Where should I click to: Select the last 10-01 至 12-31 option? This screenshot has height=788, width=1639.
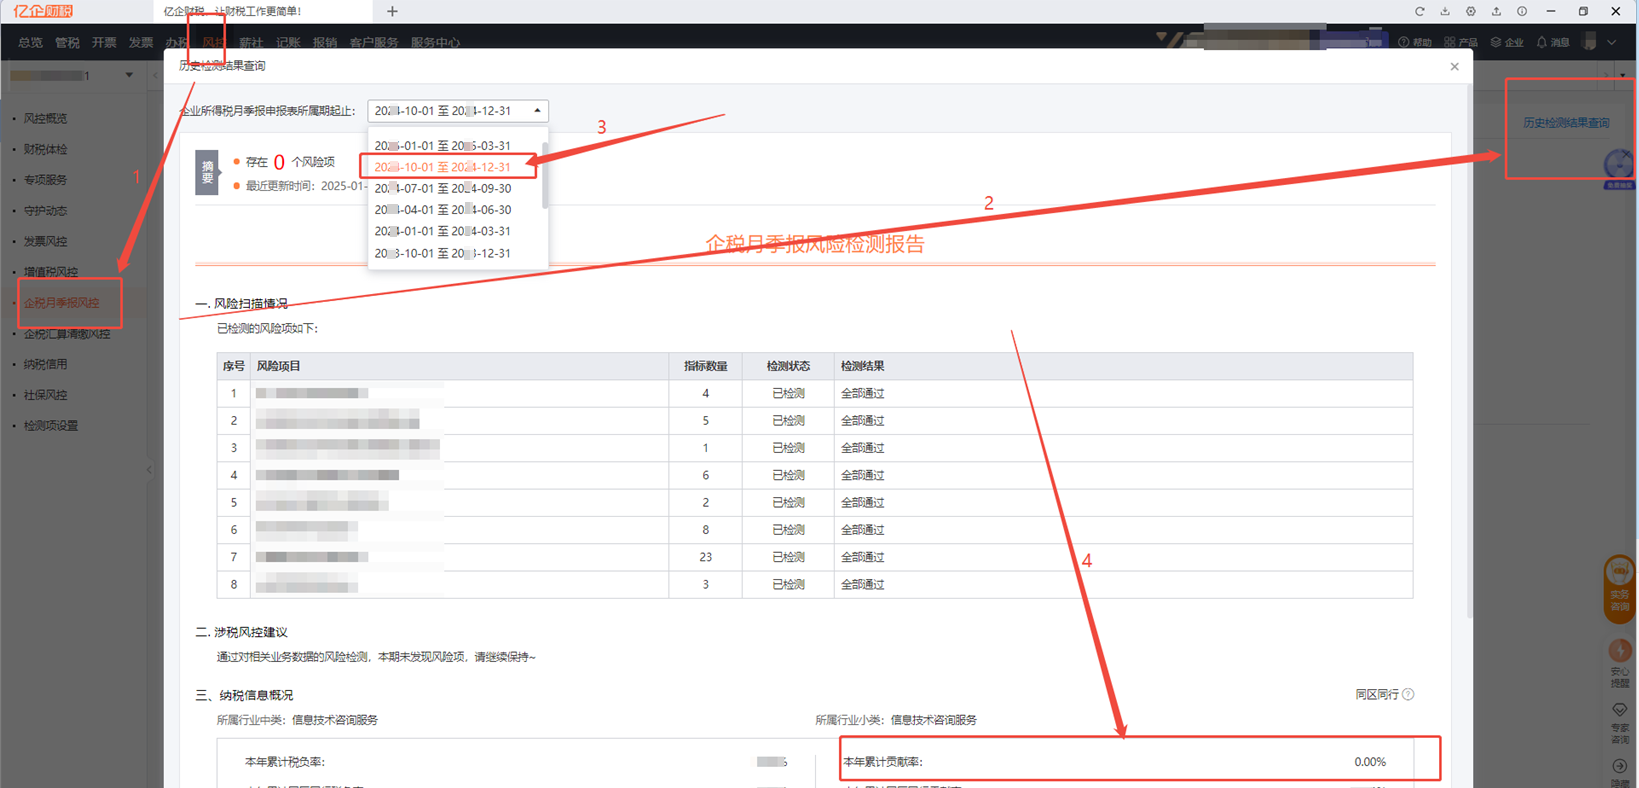(x=443, y=253)
